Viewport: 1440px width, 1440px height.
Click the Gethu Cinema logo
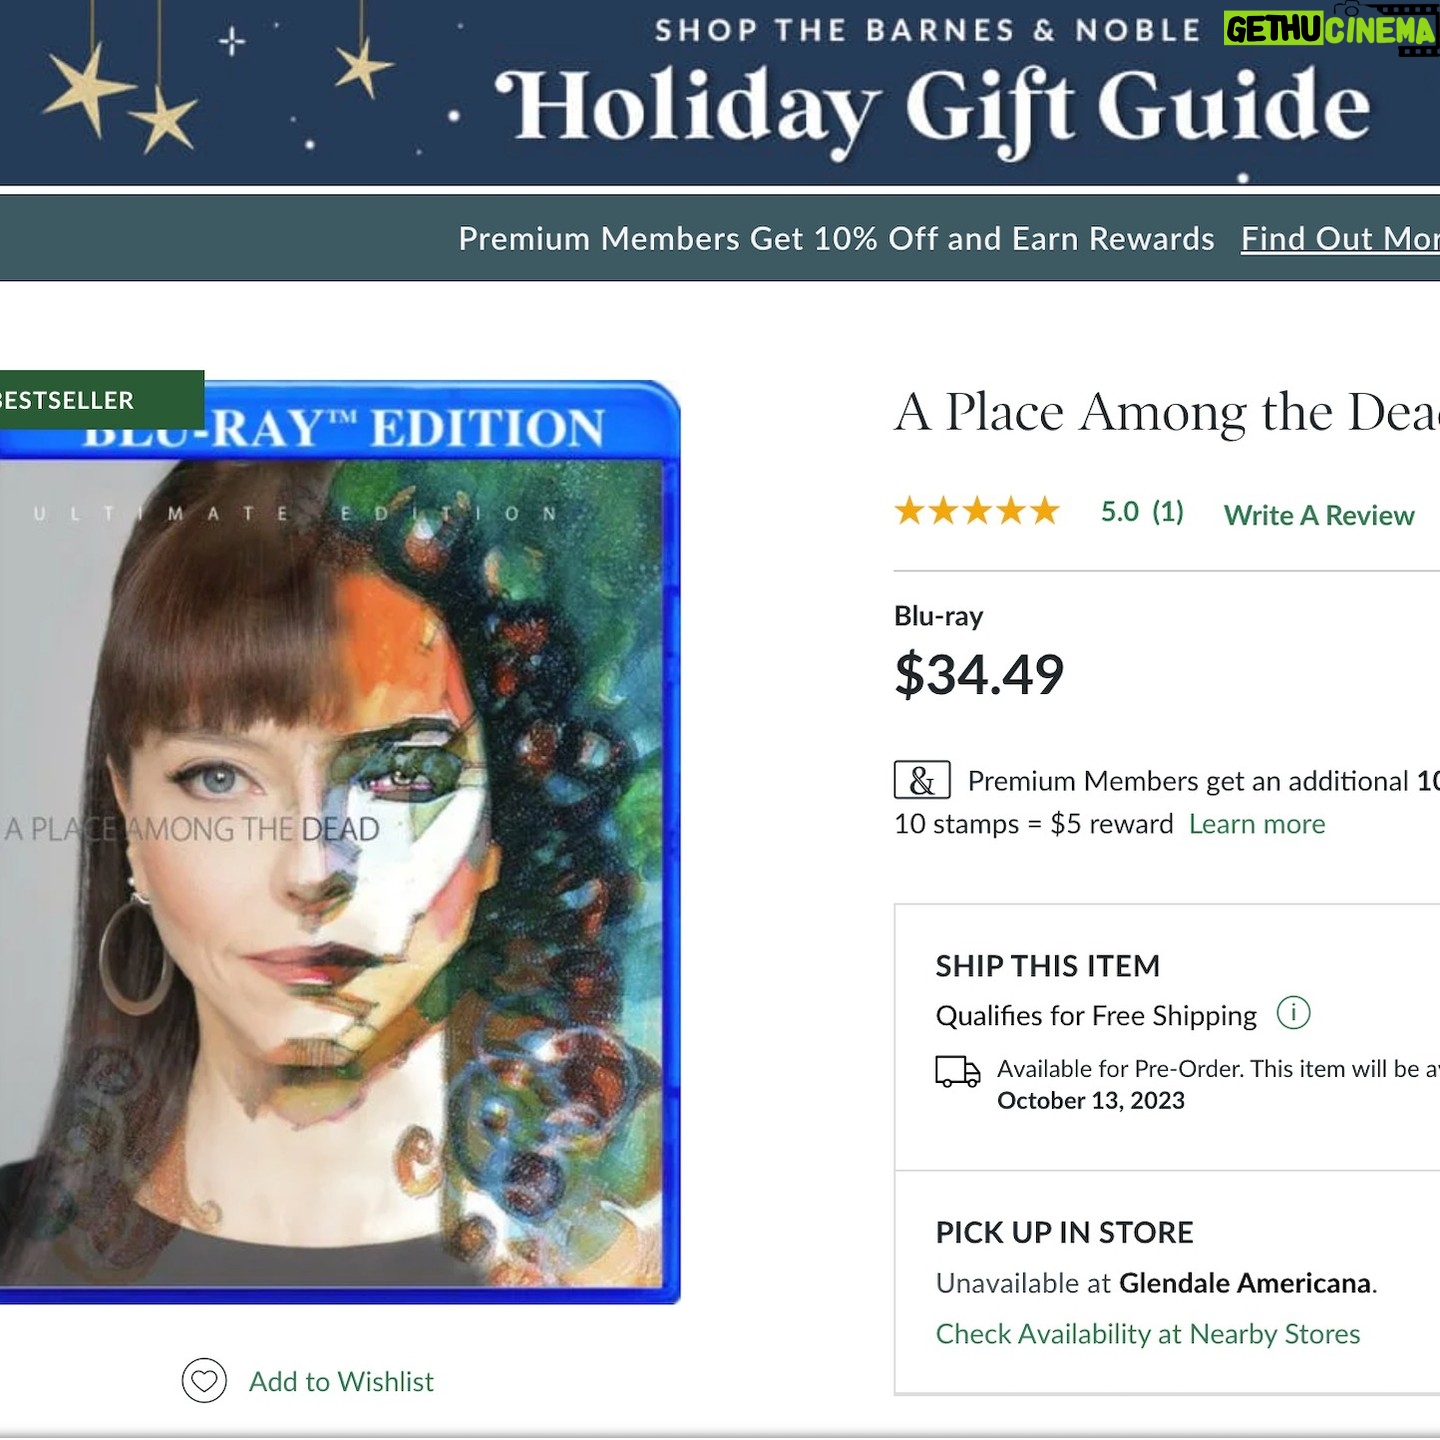tap(1329, 30)
